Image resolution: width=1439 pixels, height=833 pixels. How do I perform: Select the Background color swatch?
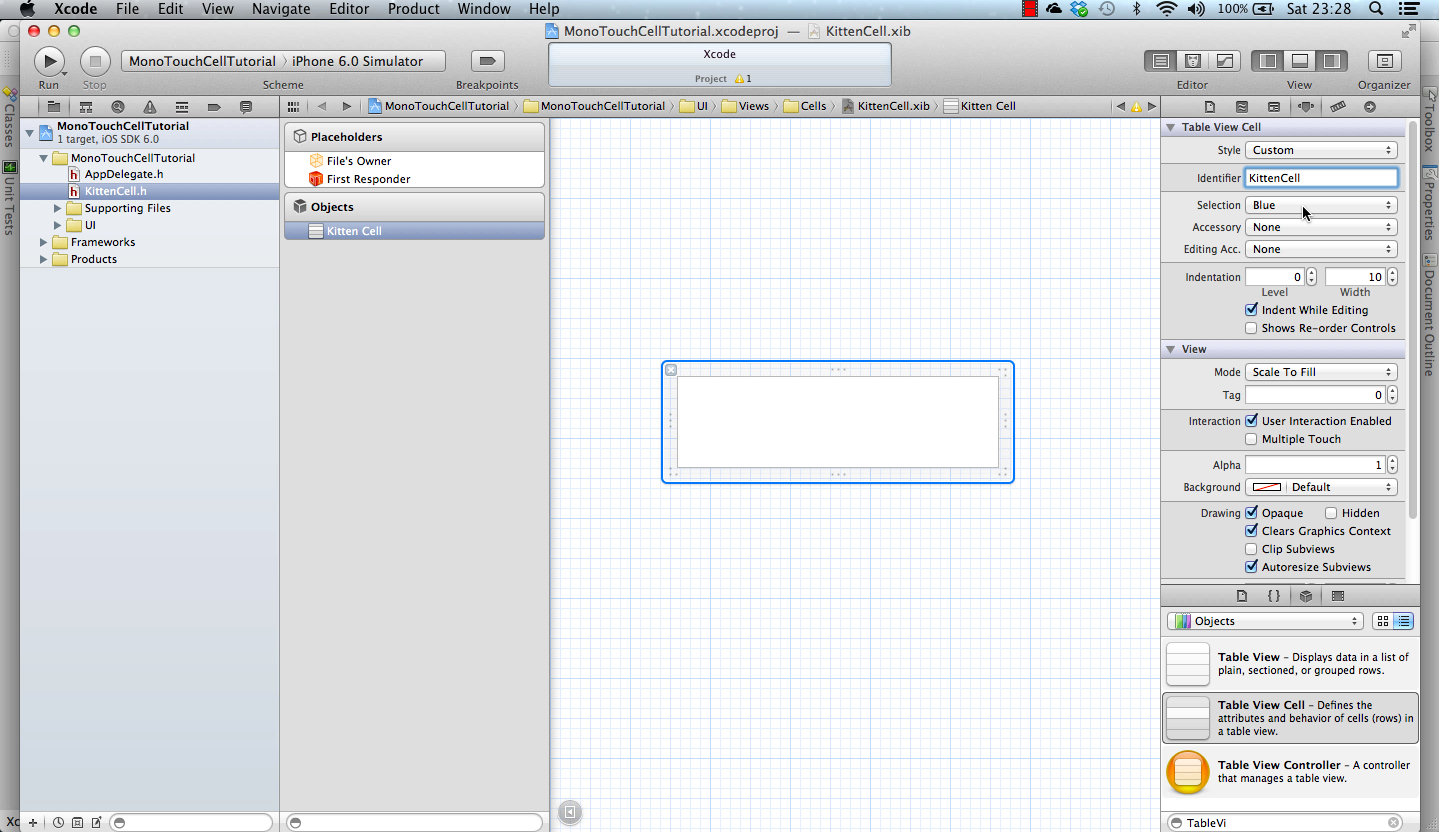[x=1267, y=487]
